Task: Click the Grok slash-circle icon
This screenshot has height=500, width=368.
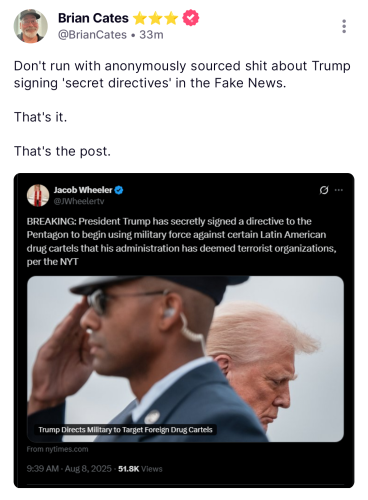Action: (x=324, y=190)
